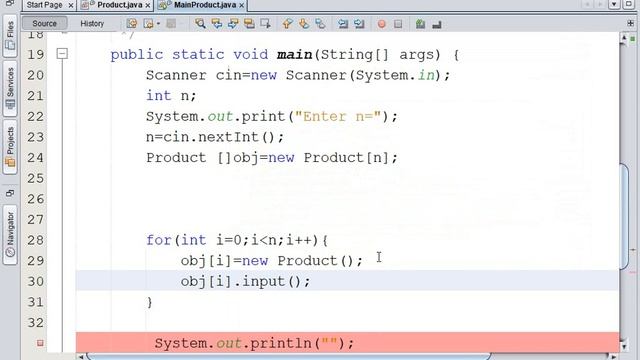Collapse the main method code fold
Screen dimensions: 640x360
click(x=62, y=53)
